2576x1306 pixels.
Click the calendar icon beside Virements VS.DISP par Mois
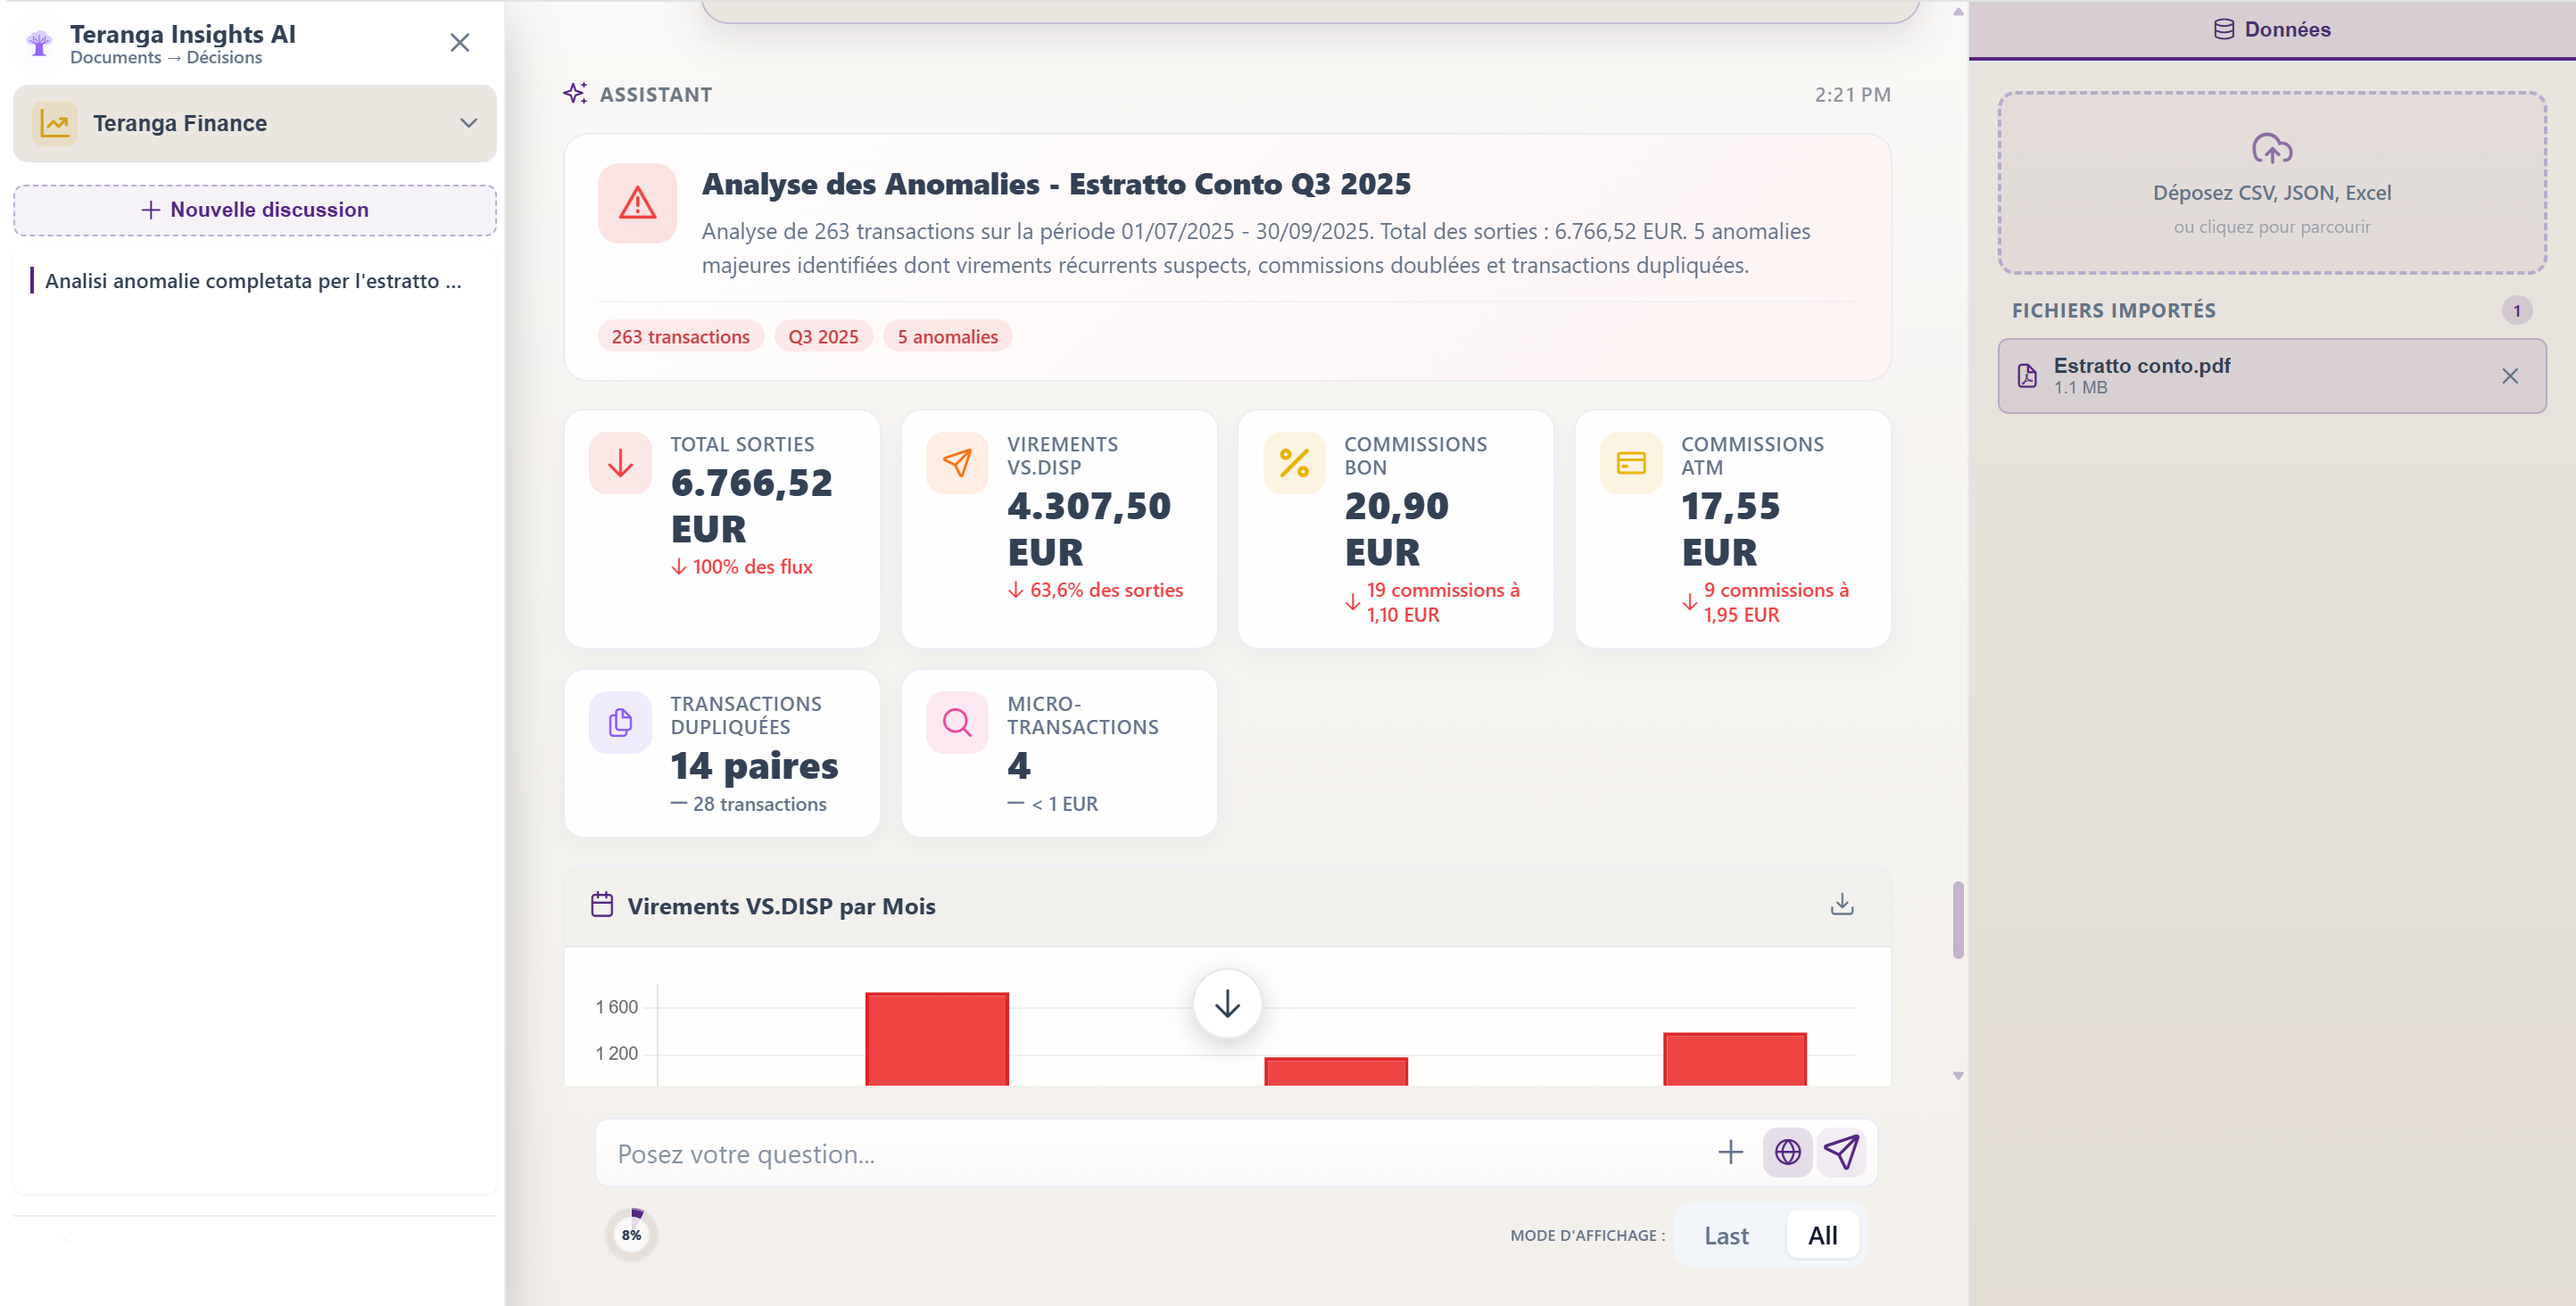(x=602, y=905)
